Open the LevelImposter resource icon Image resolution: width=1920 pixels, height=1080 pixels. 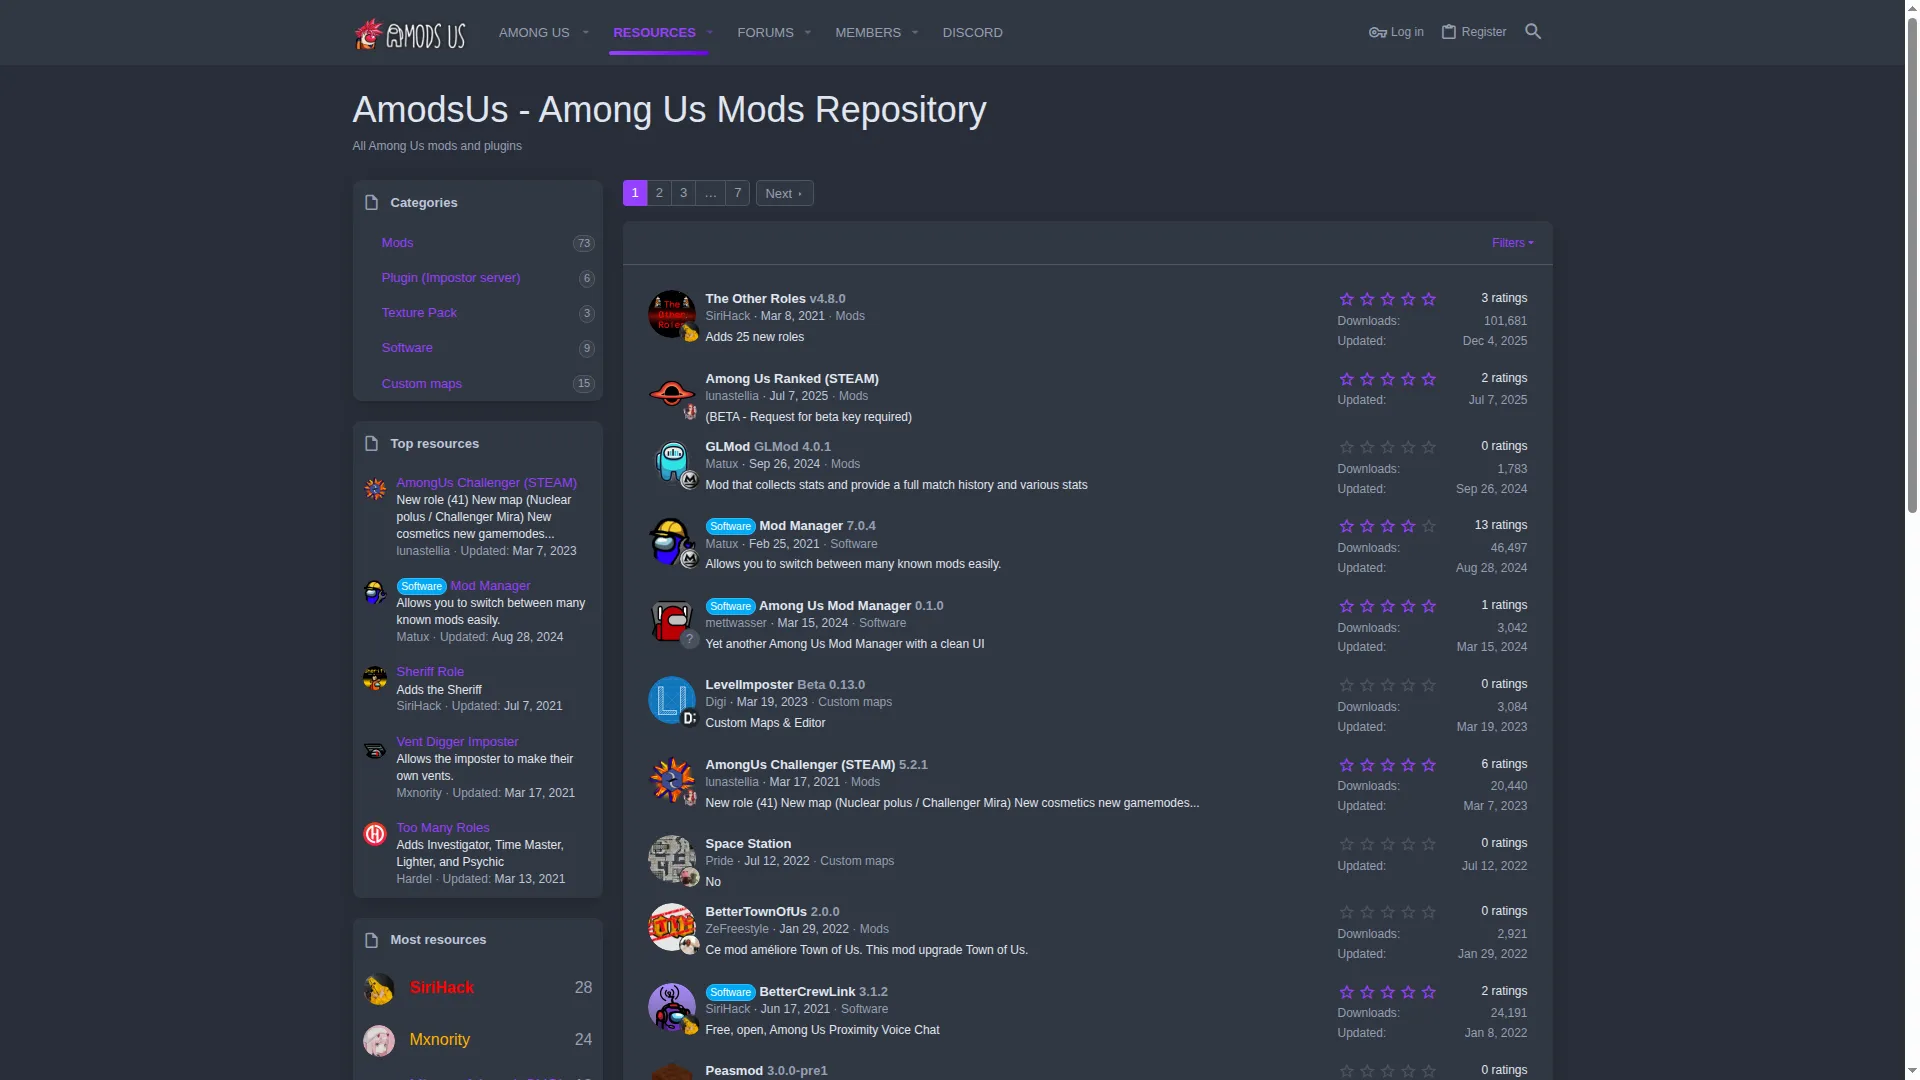pyautogui.click(x=672, y=700)
